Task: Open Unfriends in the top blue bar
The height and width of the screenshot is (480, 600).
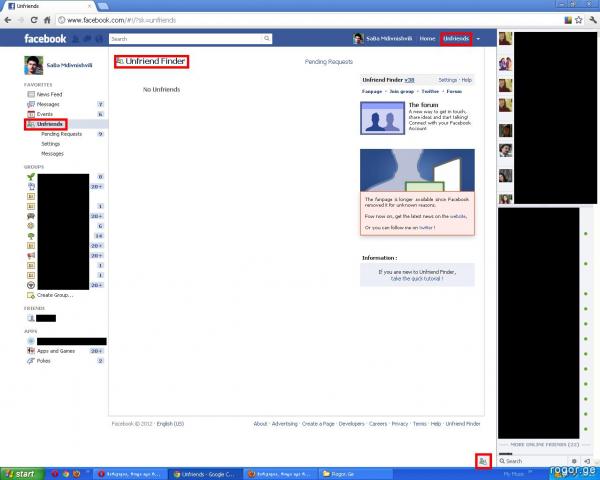Action: point(456,39)
